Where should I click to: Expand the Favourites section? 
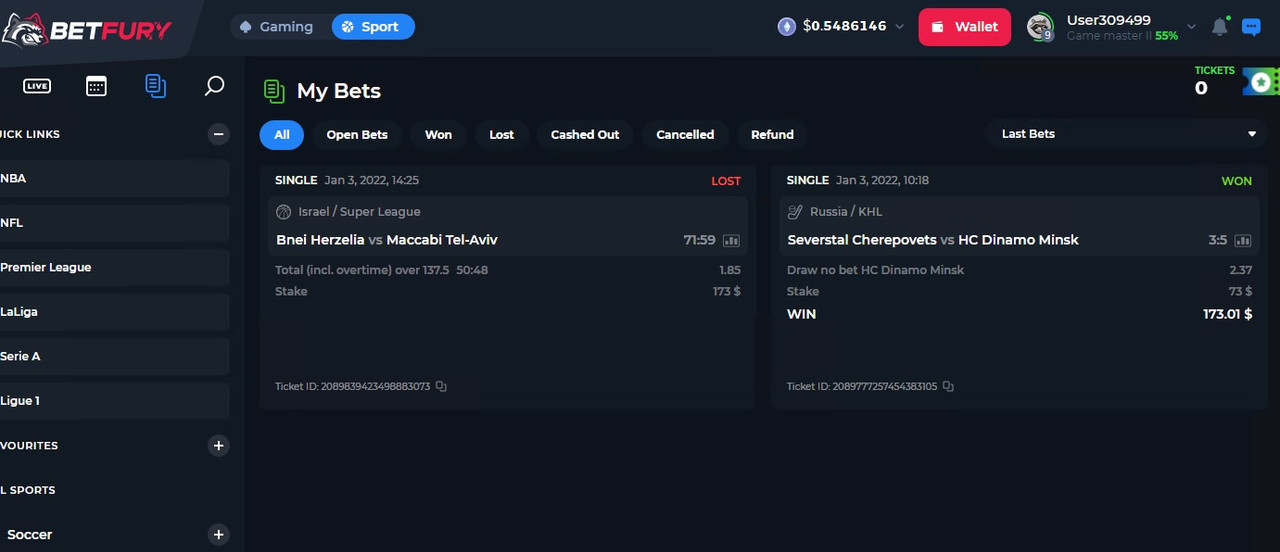point(219,445)
